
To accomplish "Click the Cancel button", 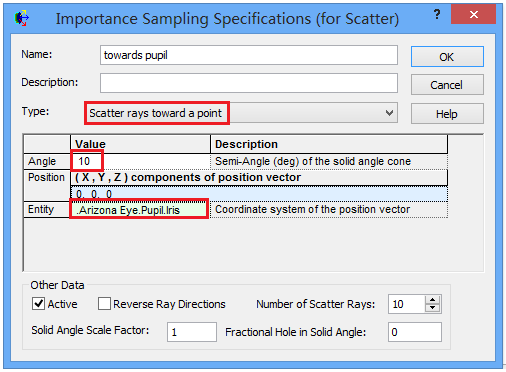I will (x=447, y=85).
